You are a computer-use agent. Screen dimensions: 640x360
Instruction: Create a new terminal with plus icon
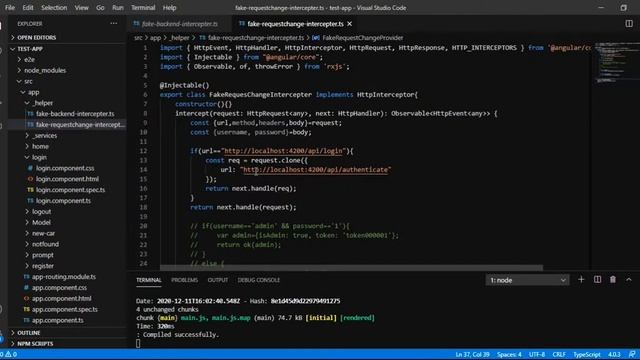coord(581,280)
